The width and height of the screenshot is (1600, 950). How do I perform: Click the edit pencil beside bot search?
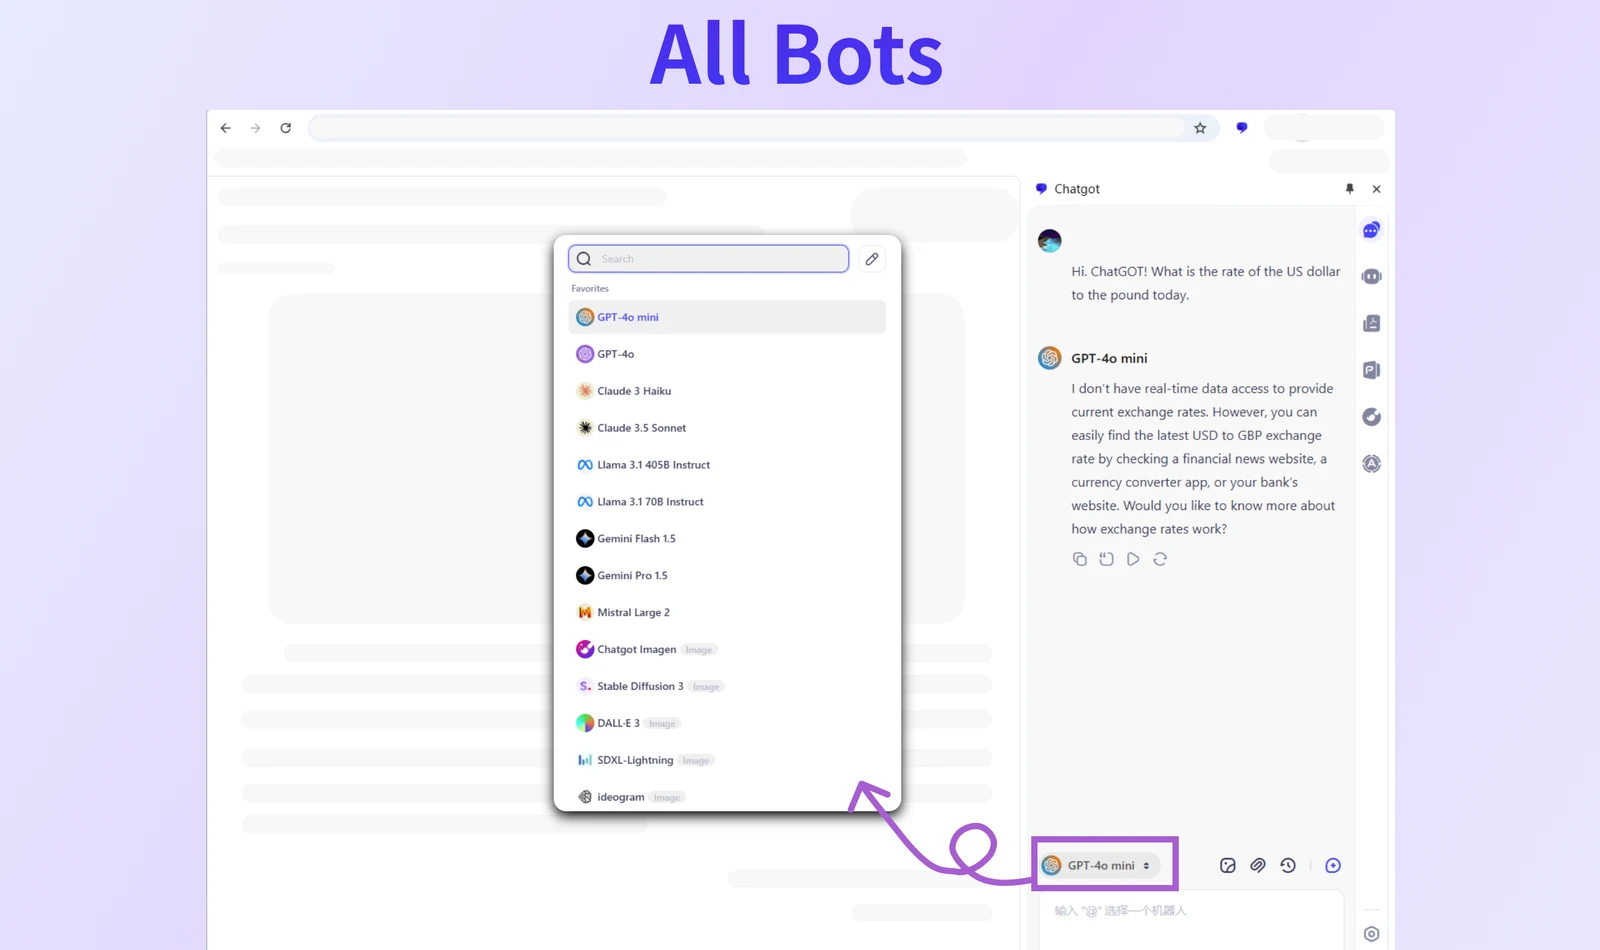872,259
